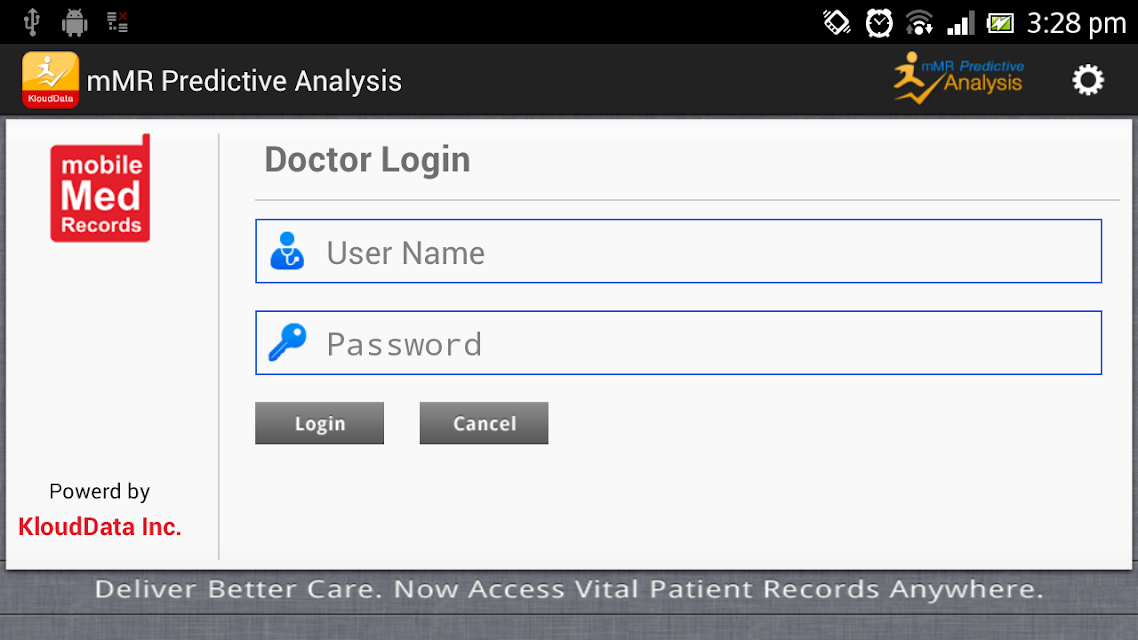Viewport: 1138px width, 640px height.
Task: Click the Cancel button
Action: [484, 423]
